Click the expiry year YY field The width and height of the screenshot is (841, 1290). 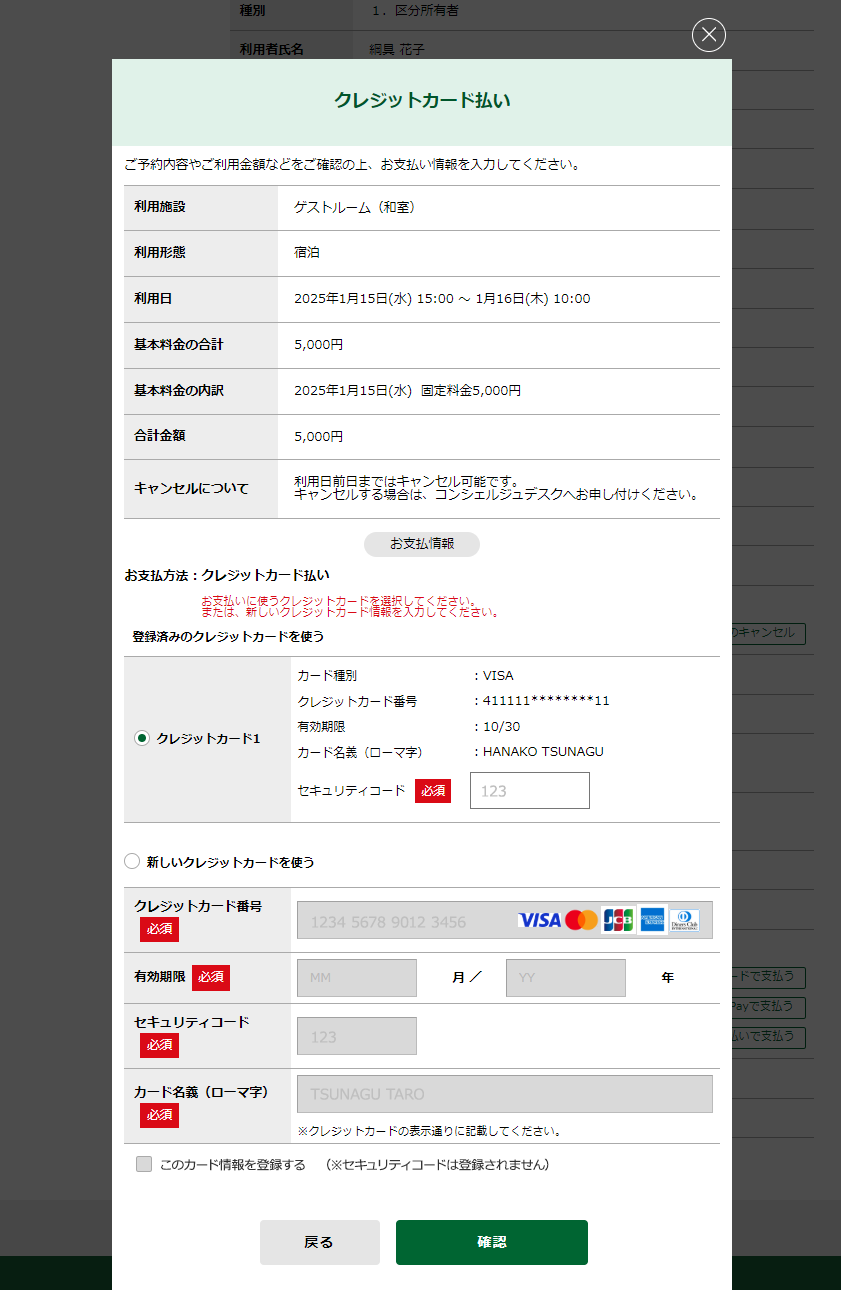coord(565,978)
